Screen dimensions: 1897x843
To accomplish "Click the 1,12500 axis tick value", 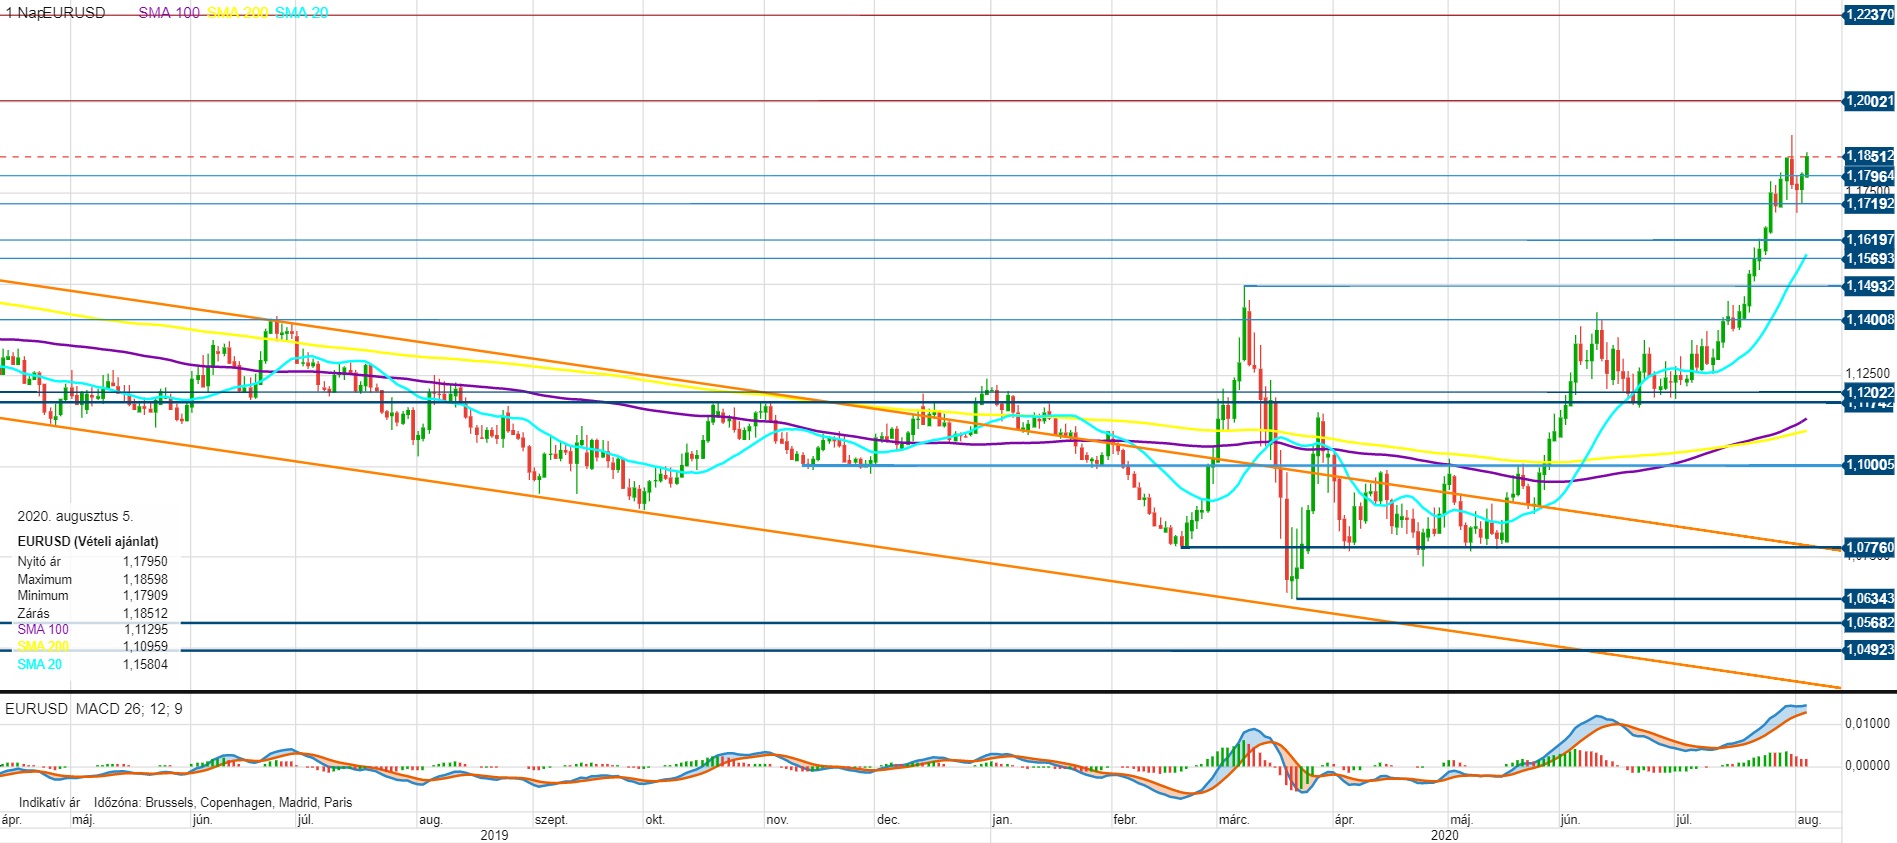I will (x=1868, y=374).
